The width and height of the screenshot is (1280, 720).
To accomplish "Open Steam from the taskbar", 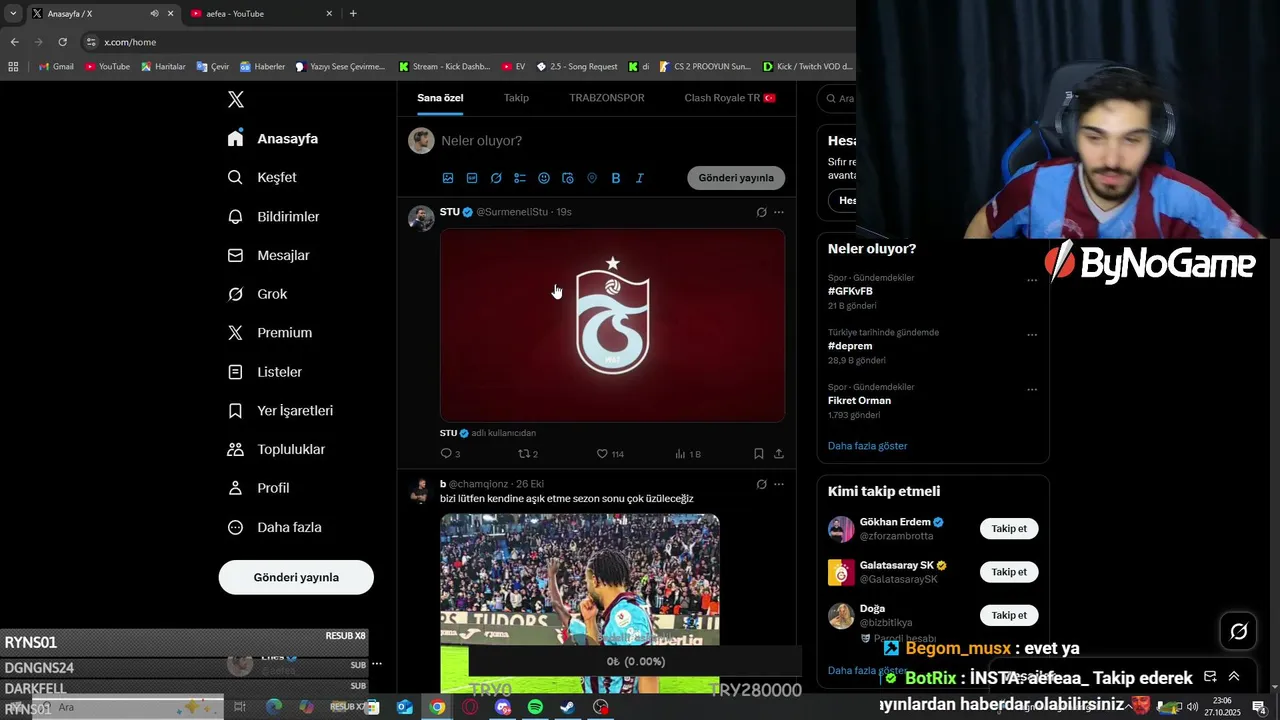I will click(567, 707).
